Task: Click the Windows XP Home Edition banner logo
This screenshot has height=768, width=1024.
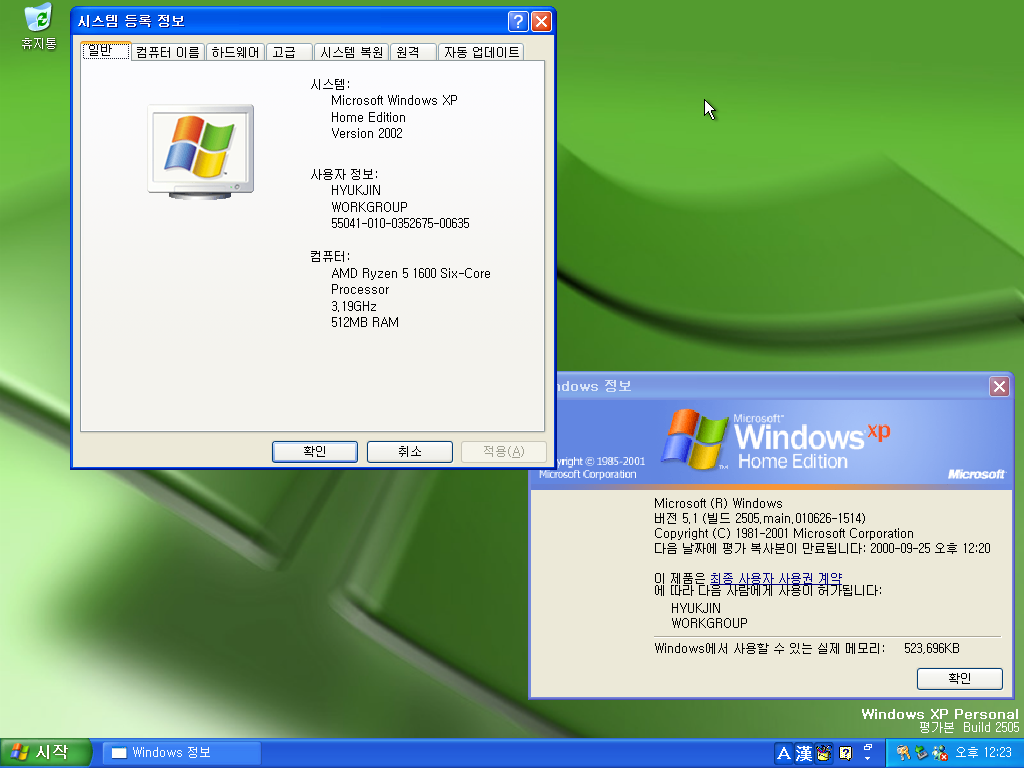Action: (776, 440)
